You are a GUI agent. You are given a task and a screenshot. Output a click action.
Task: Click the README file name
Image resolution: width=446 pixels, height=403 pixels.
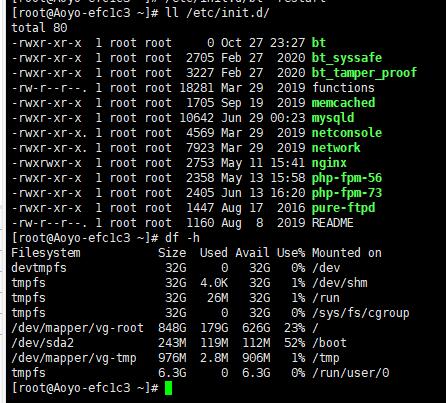pos(332,223)
